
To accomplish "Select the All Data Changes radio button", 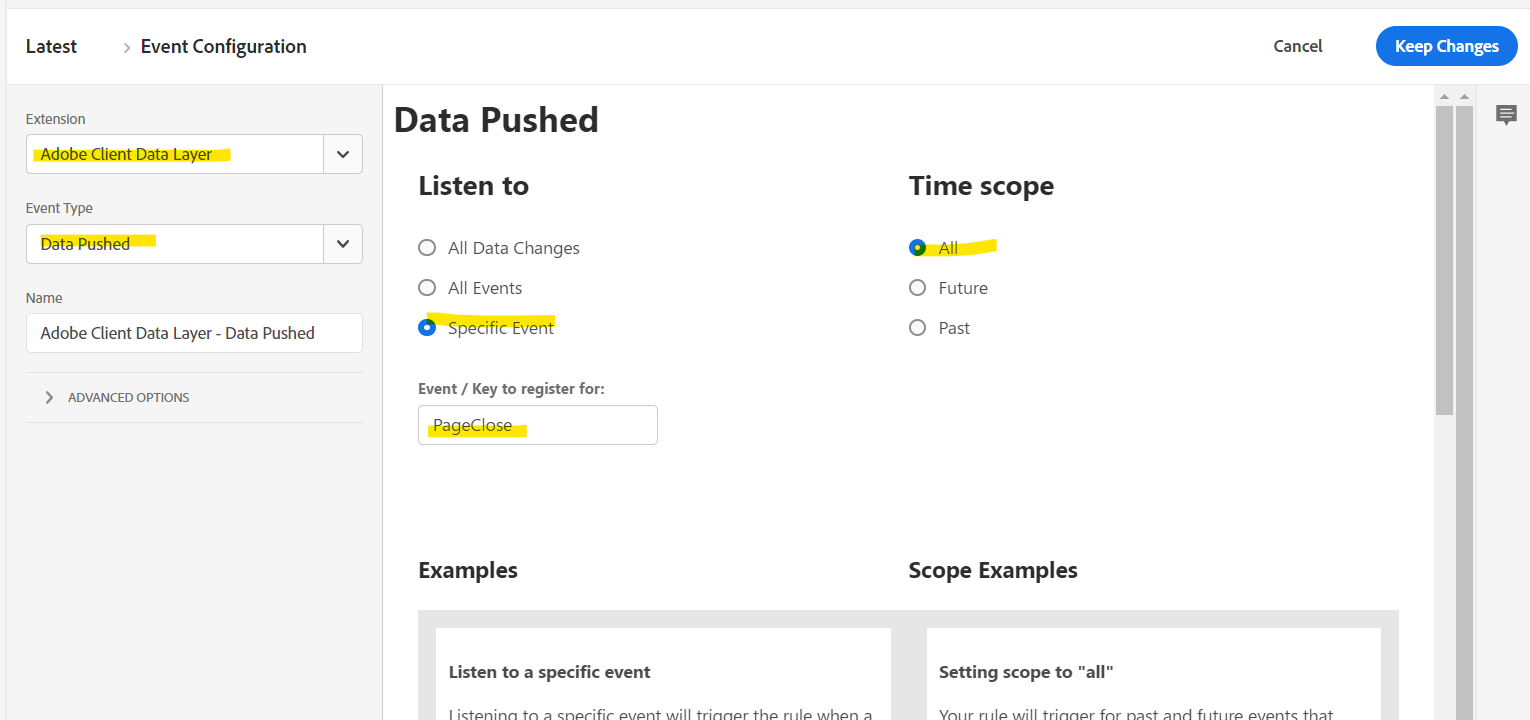I will click(427, 248).
